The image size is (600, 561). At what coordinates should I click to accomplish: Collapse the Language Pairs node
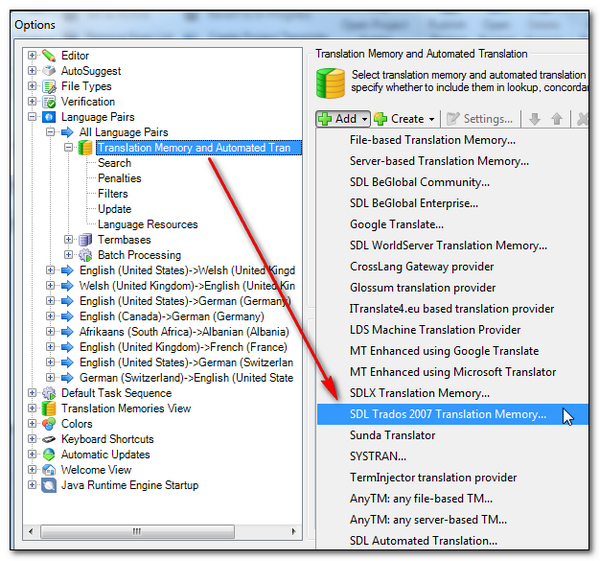32,117
